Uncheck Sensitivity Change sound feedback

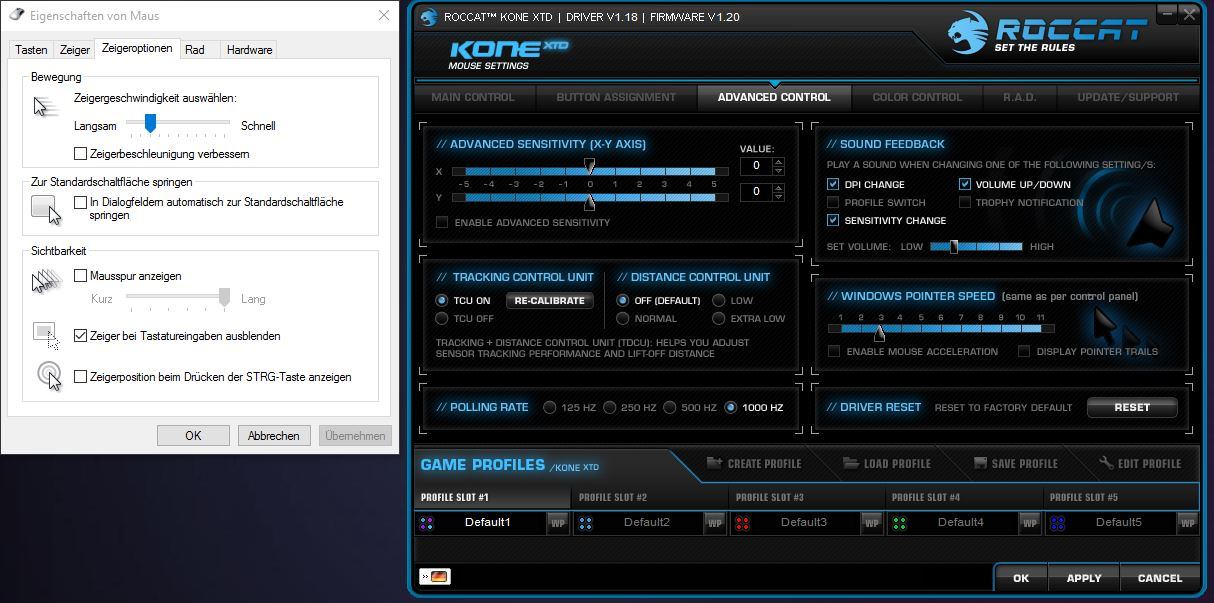833,220
